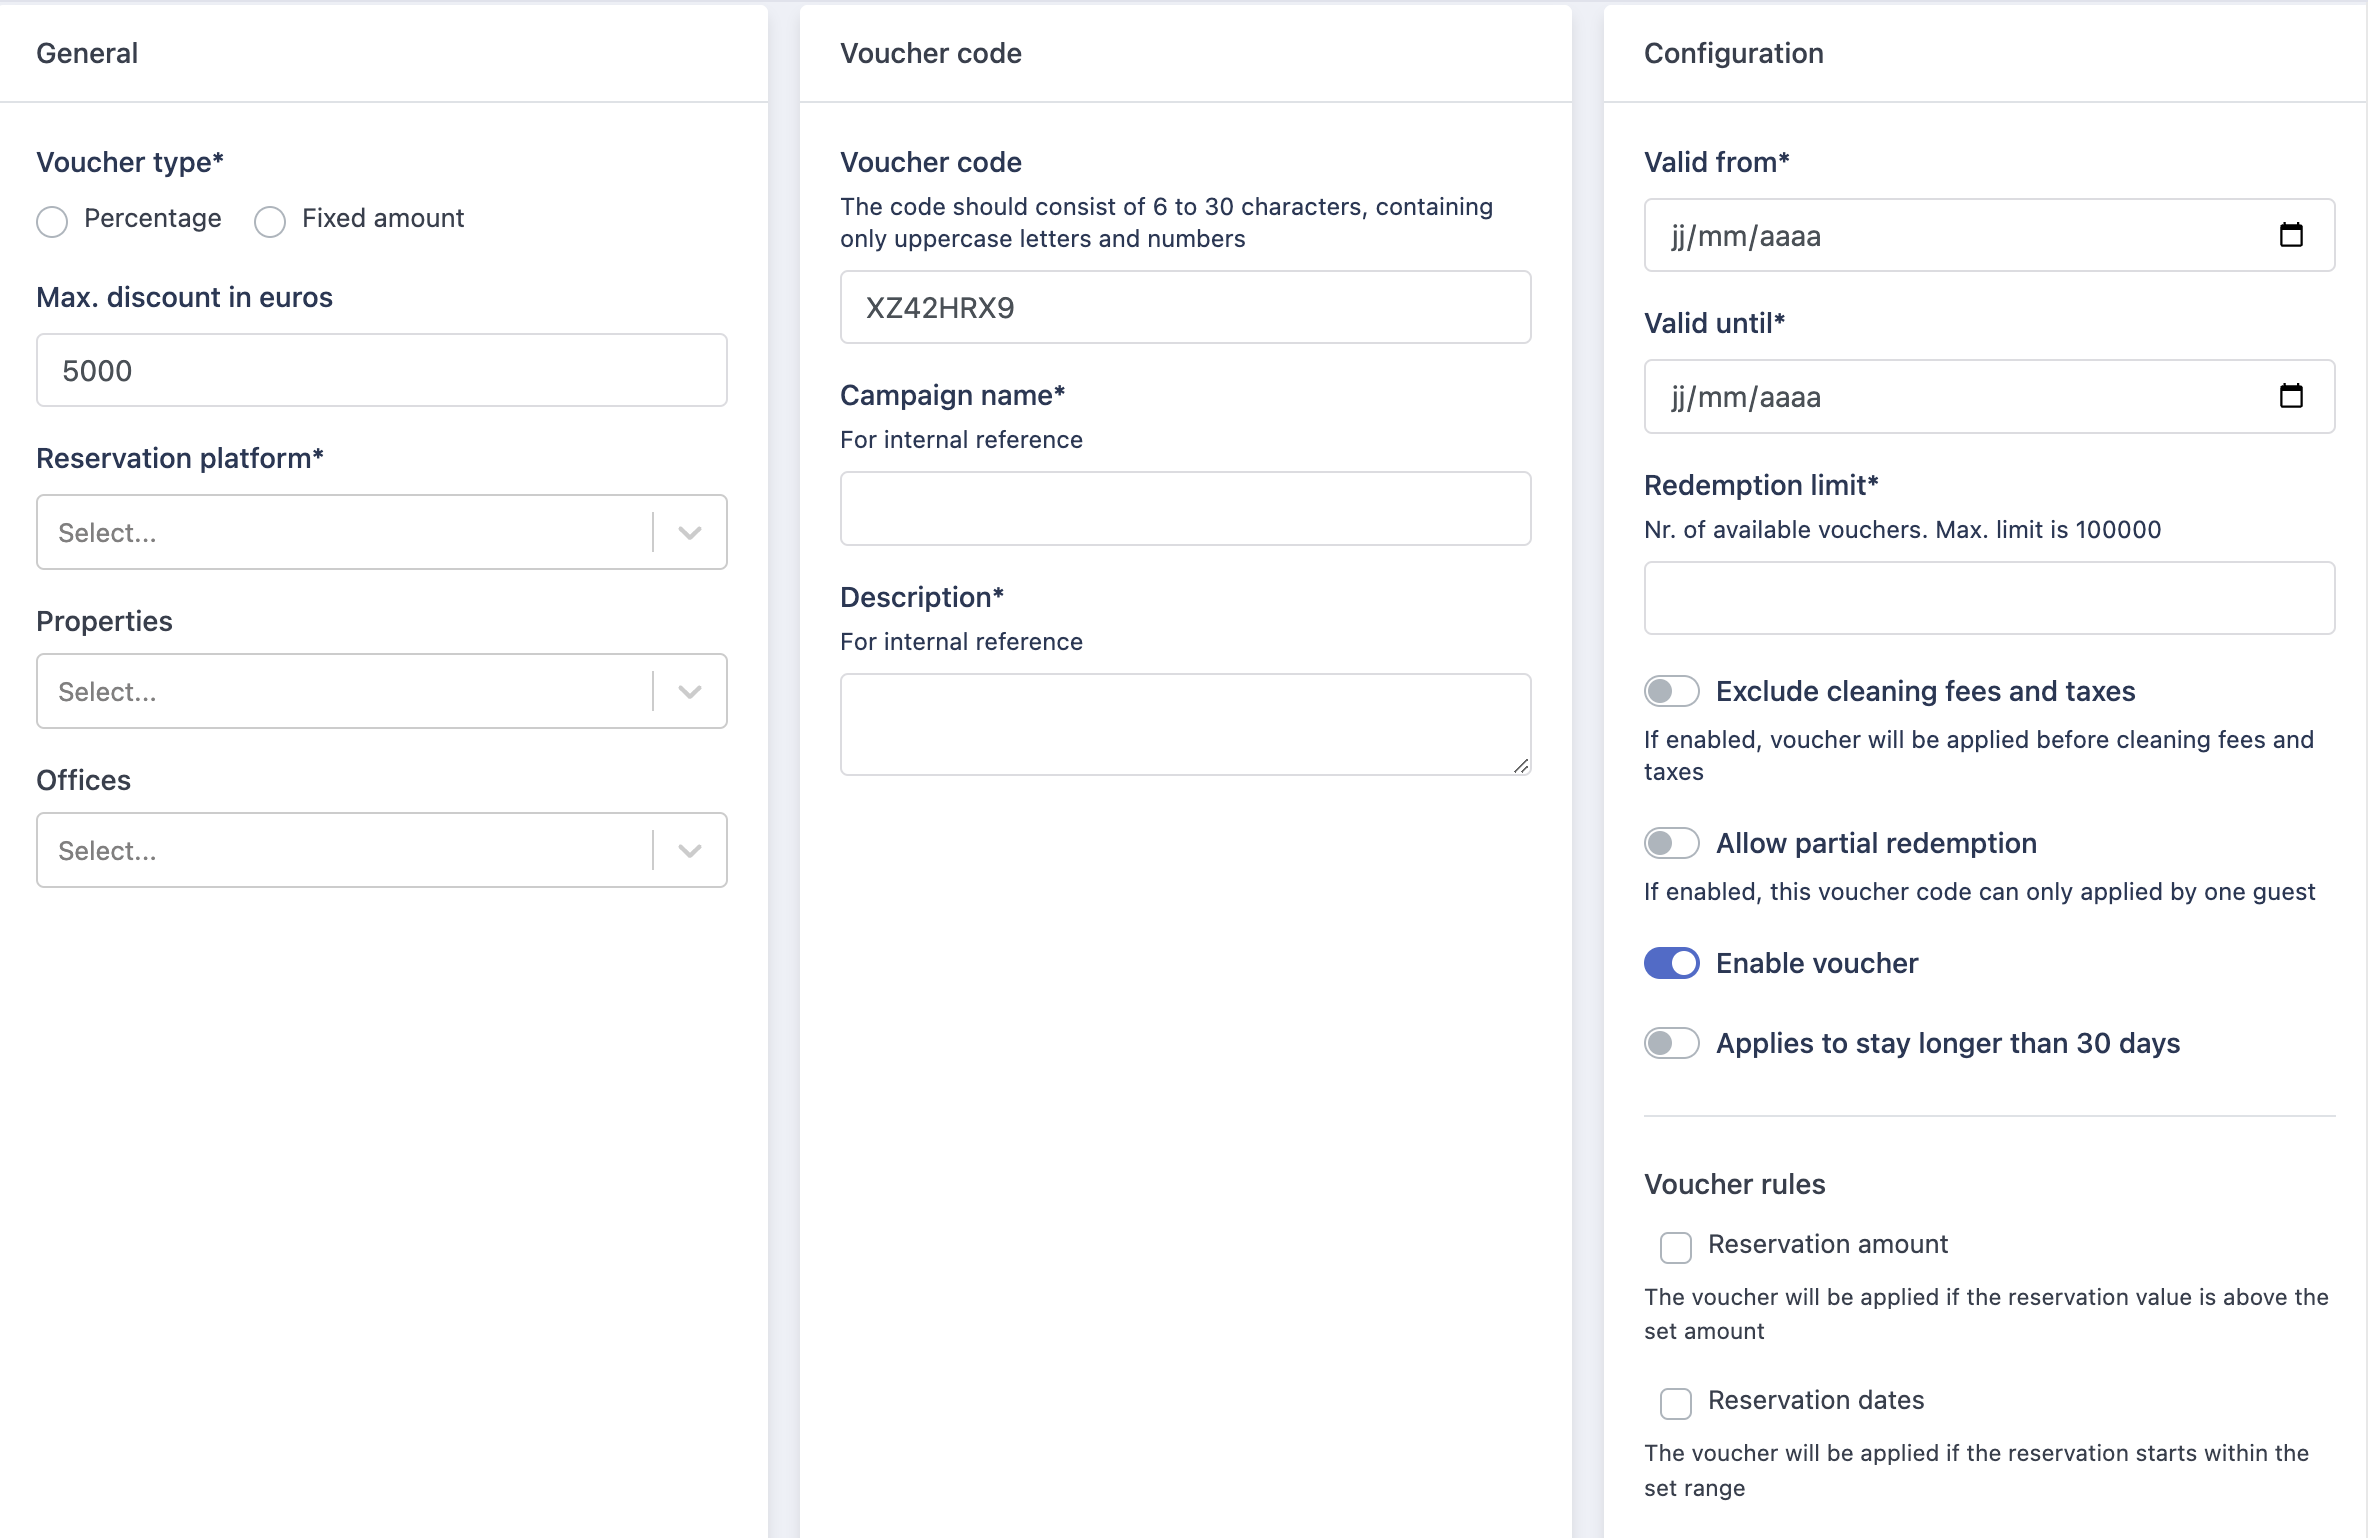Toggle Applies to stay longer than 30 days
The height and width of the screenshot is (1538, 2368).
(x=1671, y=1043)
